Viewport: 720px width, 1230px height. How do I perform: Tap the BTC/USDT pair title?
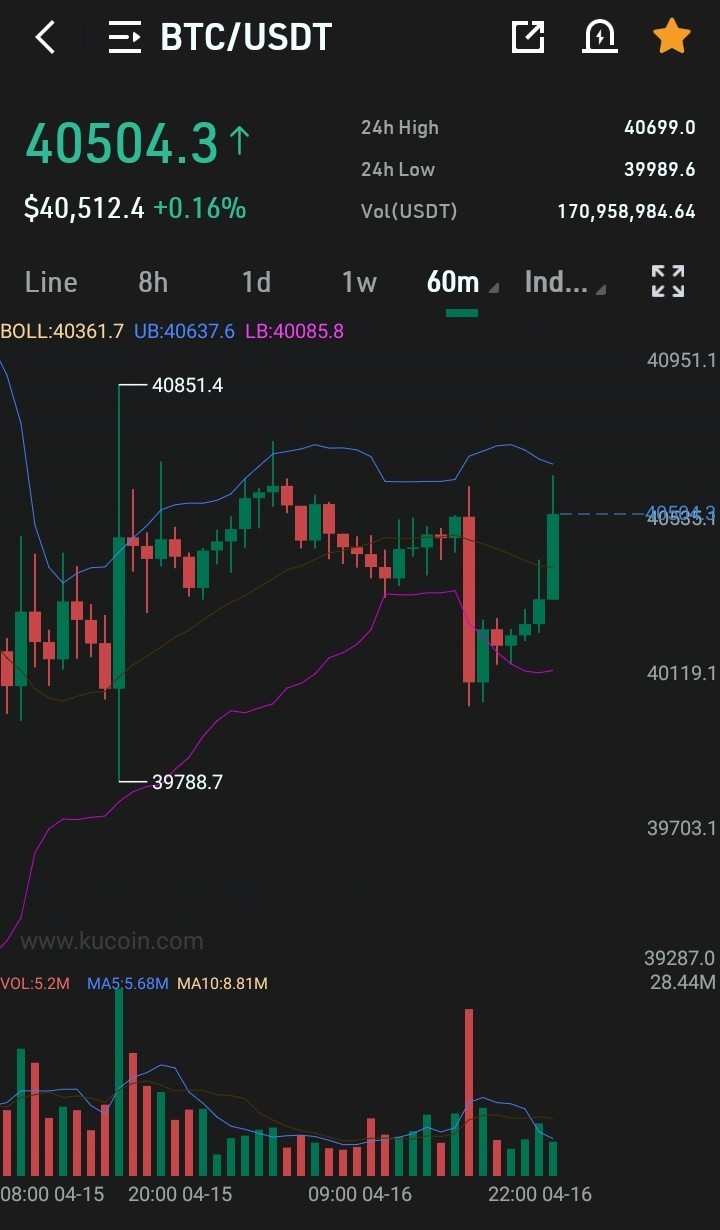pyautogui.click(x=246, y=38)
